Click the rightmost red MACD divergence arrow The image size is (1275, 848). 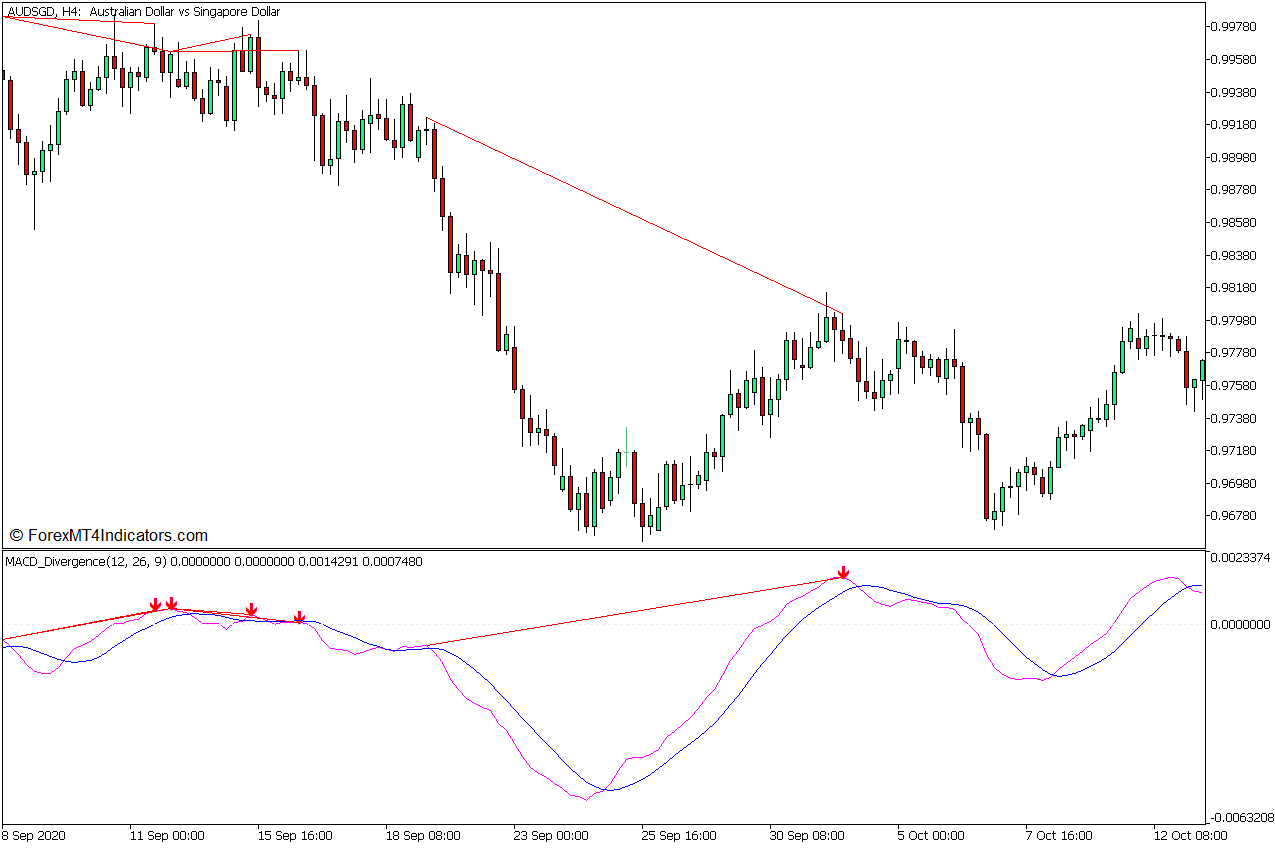pyautogui.click(x=843, y=573)
